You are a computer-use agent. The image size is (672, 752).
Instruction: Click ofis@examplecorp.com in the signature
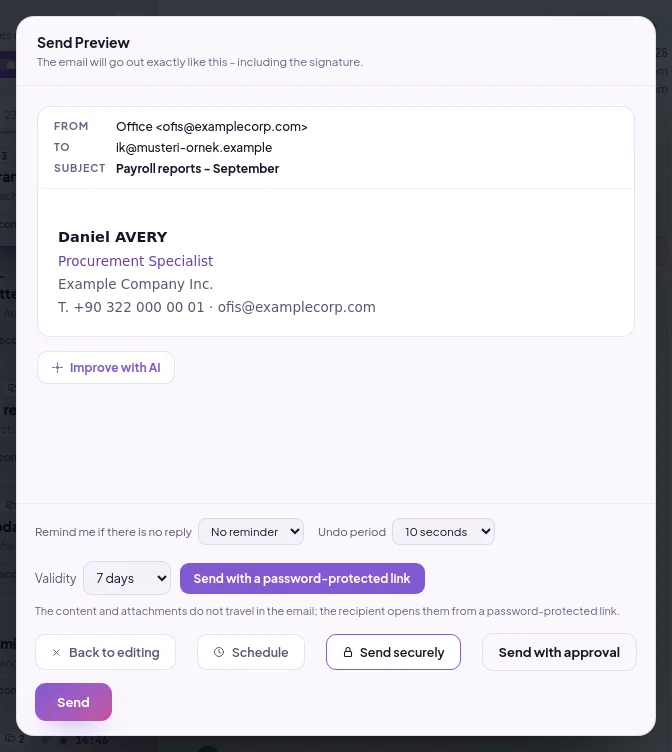pos(296,307)
